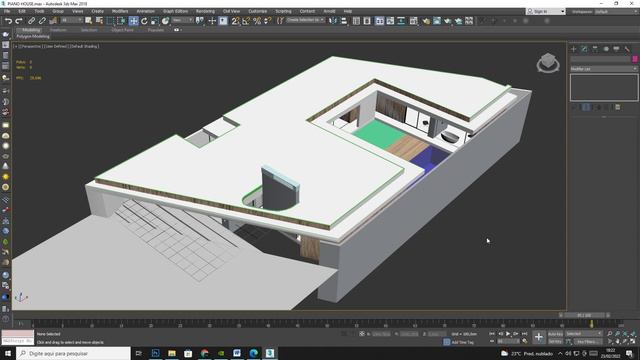This screenshot has width=640, height=360.
Task: Open the Key Filters button
Action: tap(588, 341)
